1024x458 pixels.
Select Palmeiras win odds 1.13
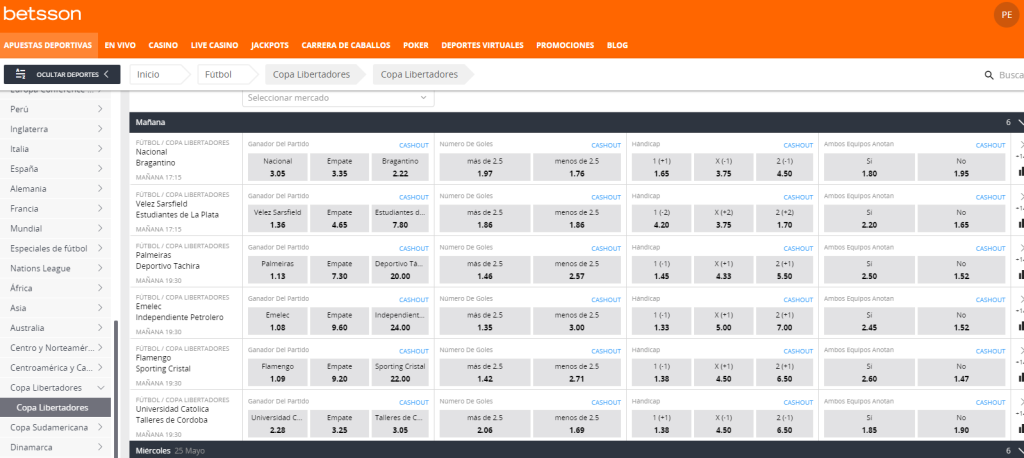[278, 270]
